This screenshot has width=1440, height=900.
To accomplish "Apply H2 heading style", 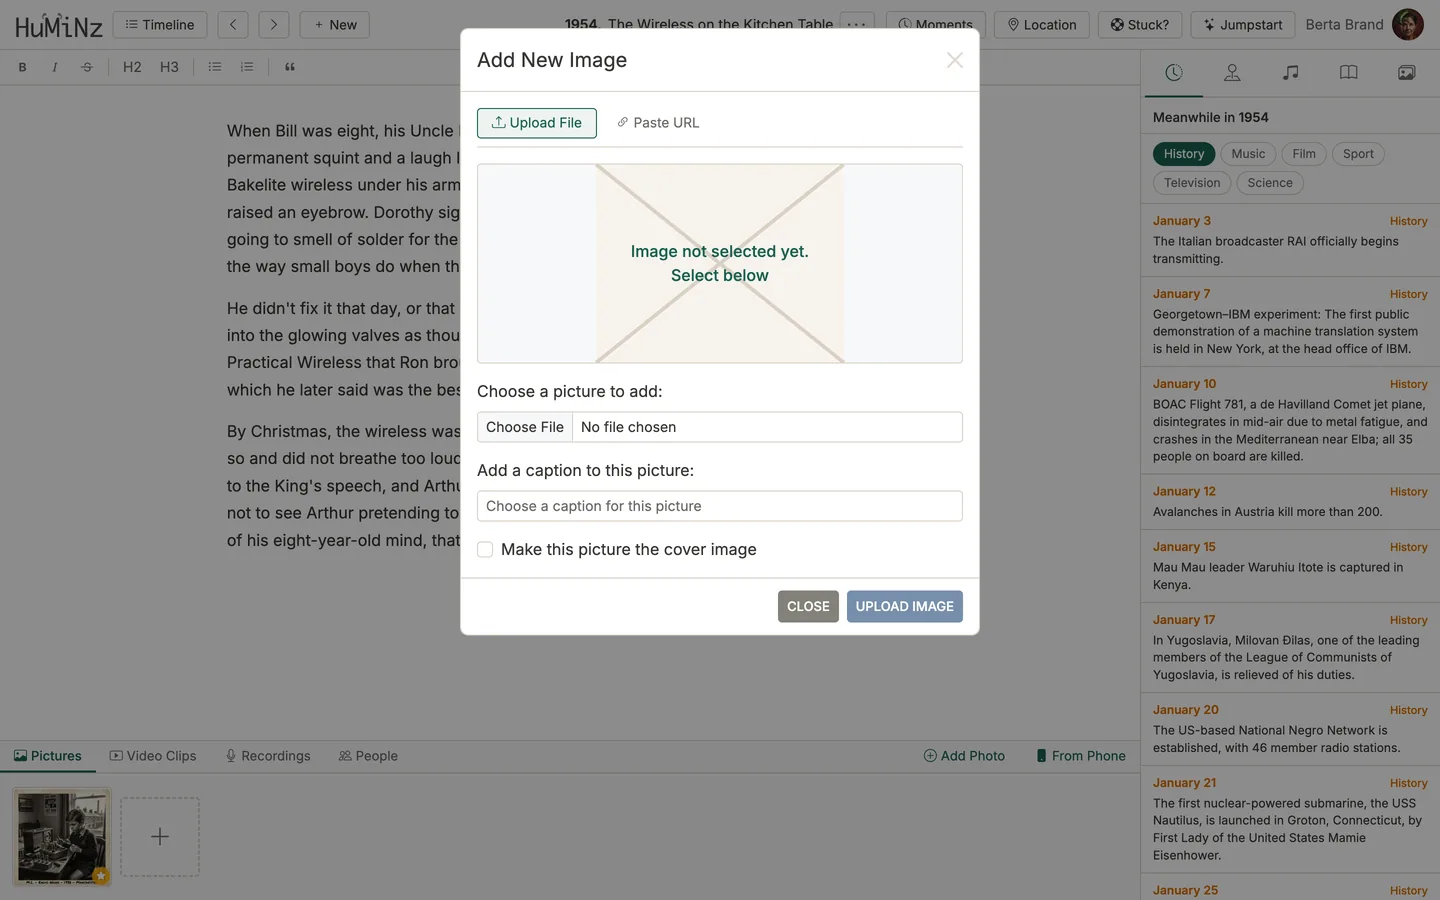I will click(x=132, y=67).
